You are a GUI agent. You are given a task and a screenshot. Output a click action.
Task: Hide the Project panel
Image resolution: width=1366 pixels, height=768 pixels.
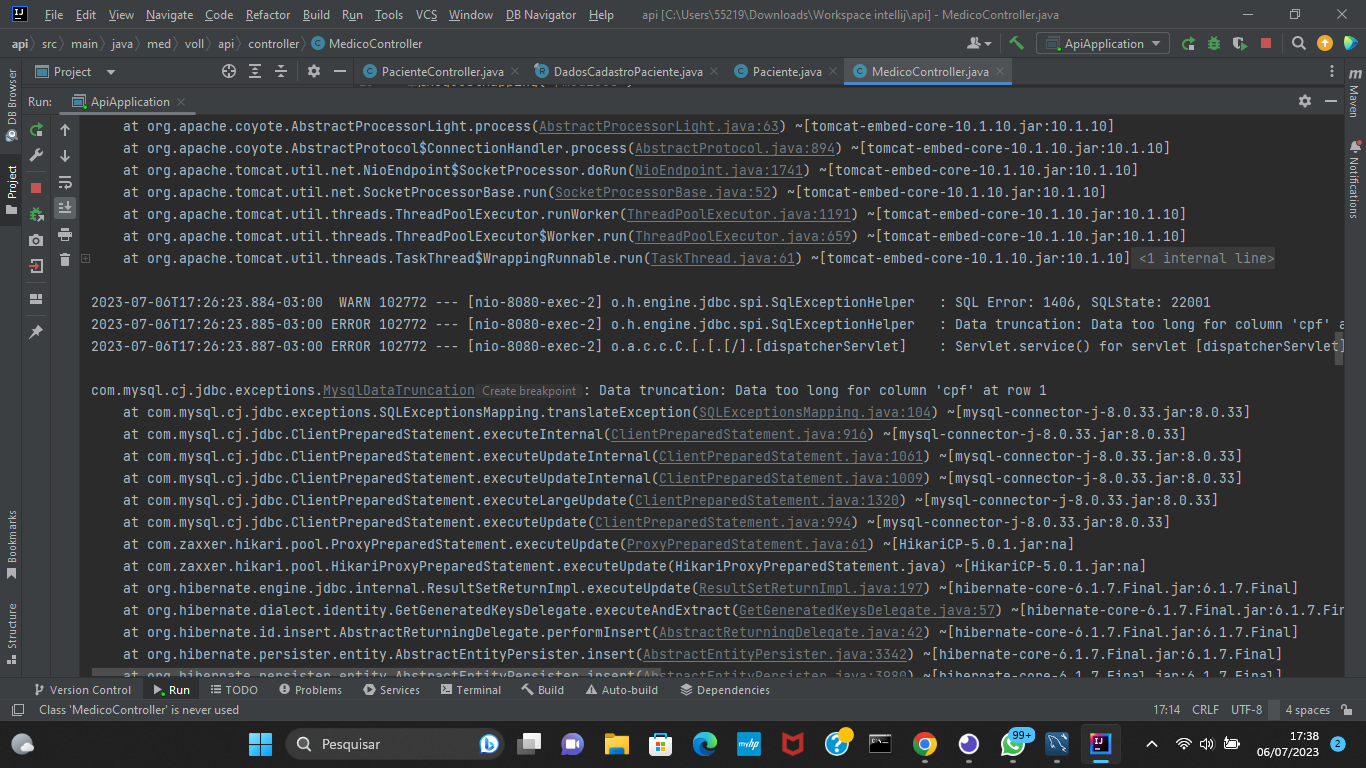340,71
